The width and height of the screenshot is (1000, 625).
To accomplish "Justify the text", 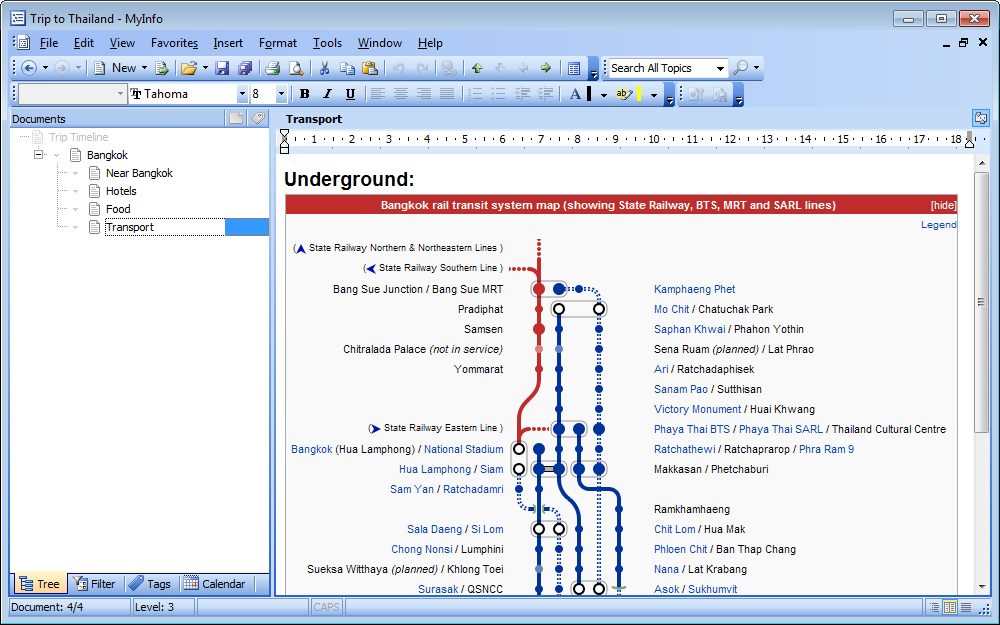I will point(447,94).
